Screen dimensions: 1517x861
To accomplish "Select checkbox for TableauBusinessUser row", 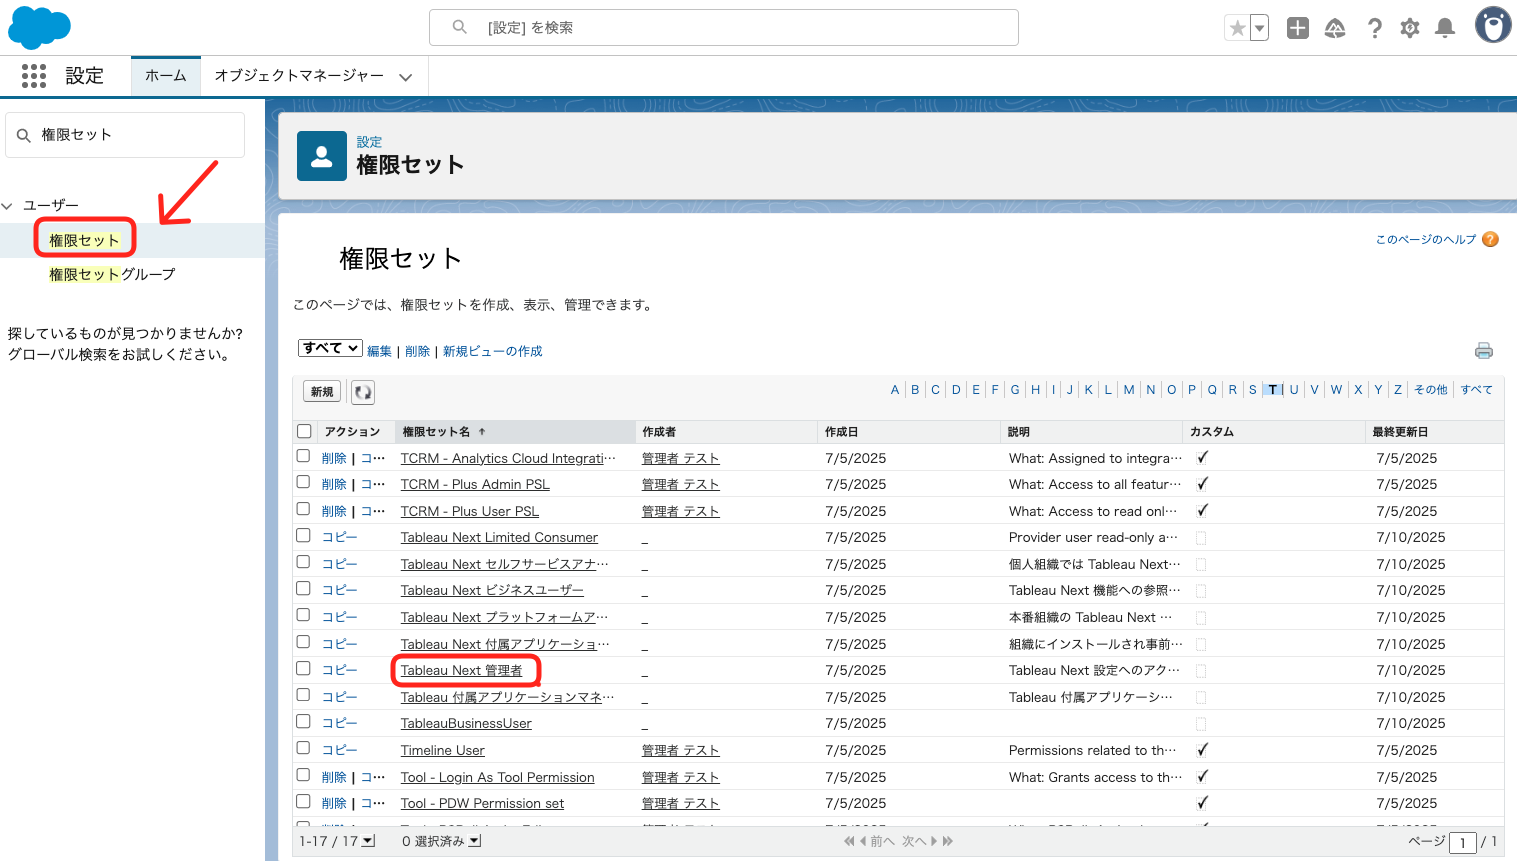I will click(303, 721).
